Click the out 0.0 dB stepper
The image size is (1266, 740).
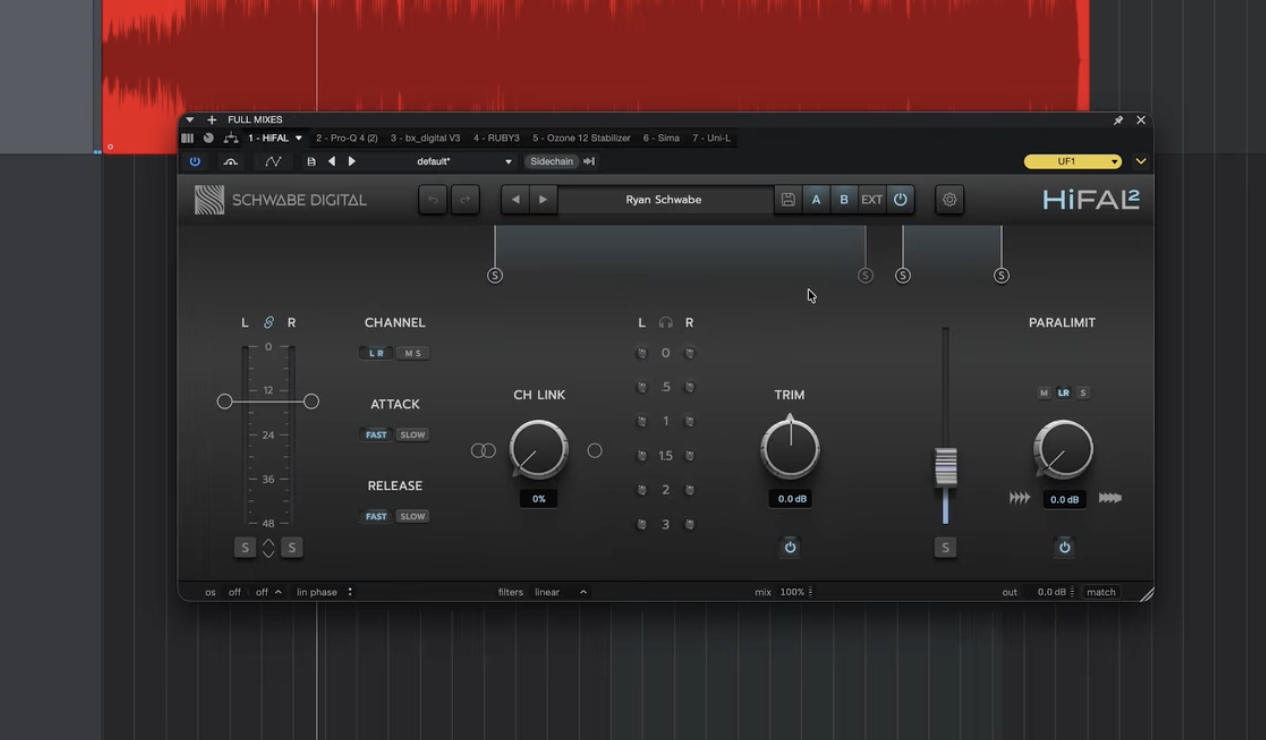click(1072, 592)
